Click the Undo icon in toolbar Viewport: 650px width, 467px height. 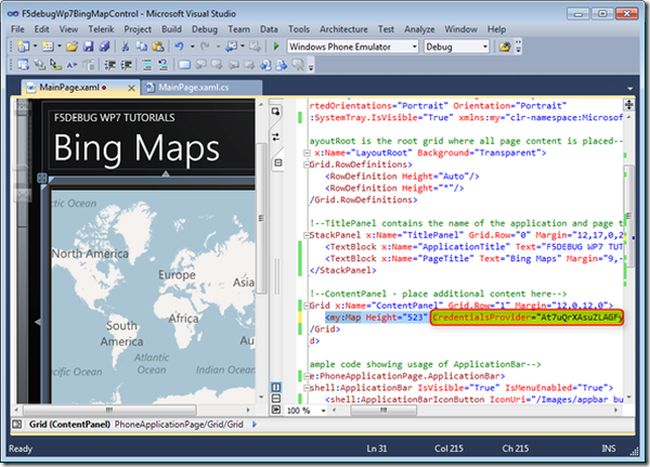click(178, 47)
